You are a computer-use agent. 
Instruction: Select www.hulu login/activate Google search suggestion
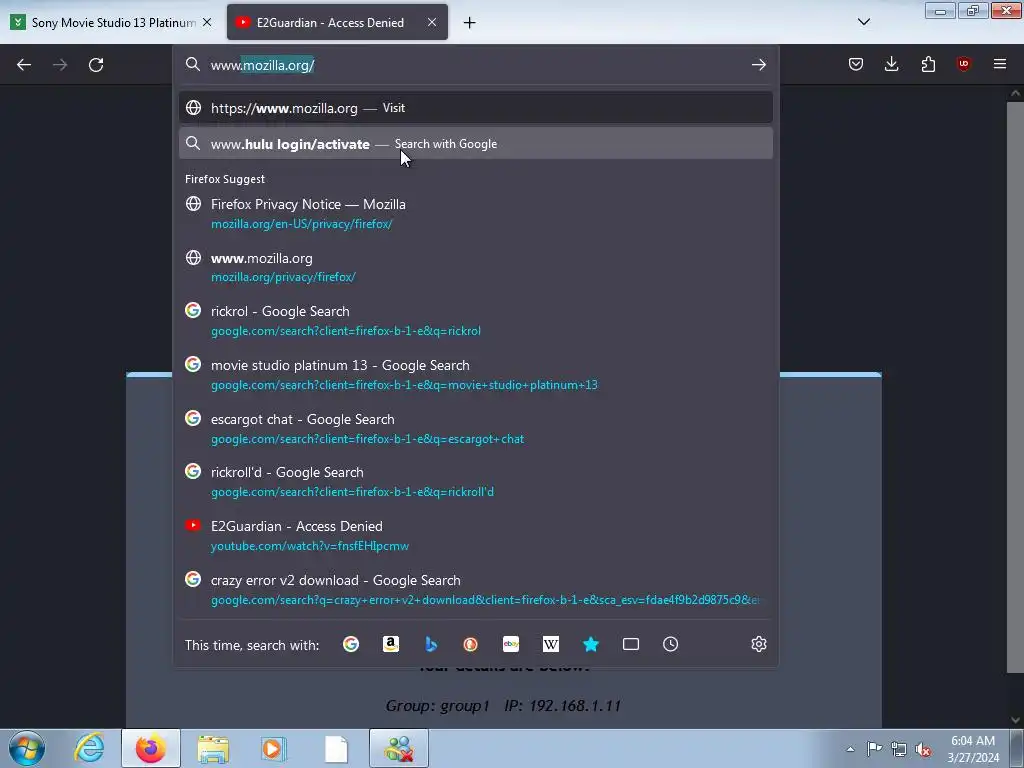475,144
